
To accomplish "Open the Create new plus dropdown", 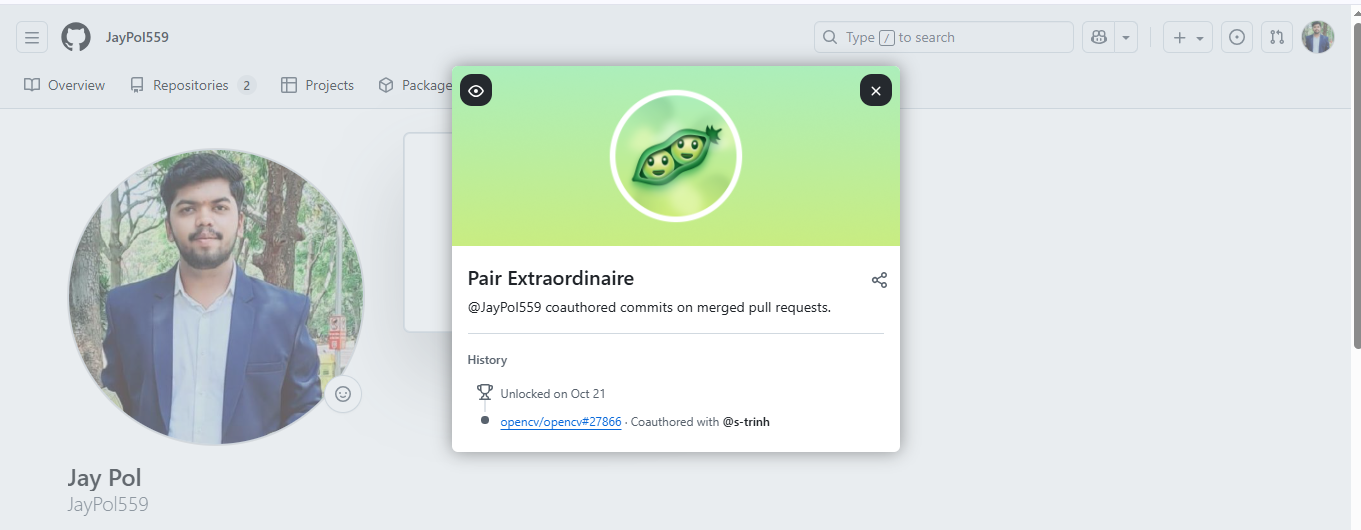I will (1188, 37).
